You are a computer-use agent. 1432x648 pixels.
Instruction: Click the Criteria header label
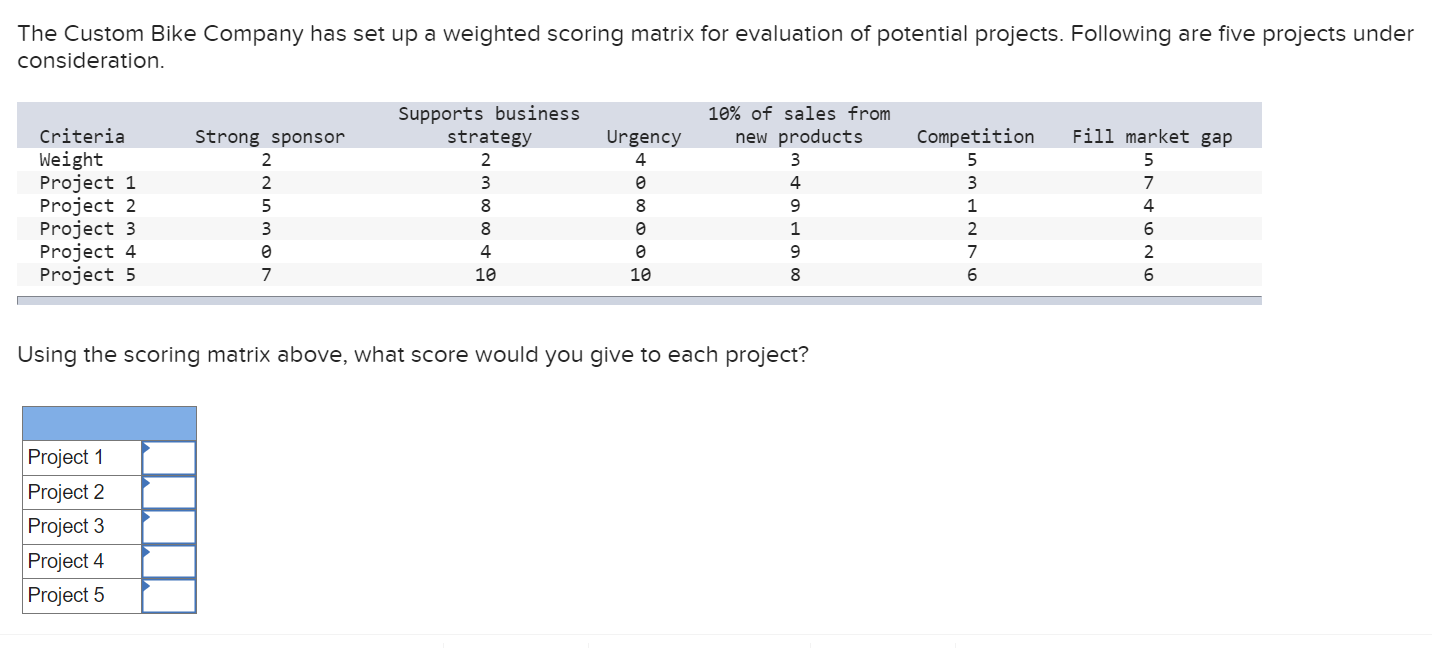coord(82,137)
